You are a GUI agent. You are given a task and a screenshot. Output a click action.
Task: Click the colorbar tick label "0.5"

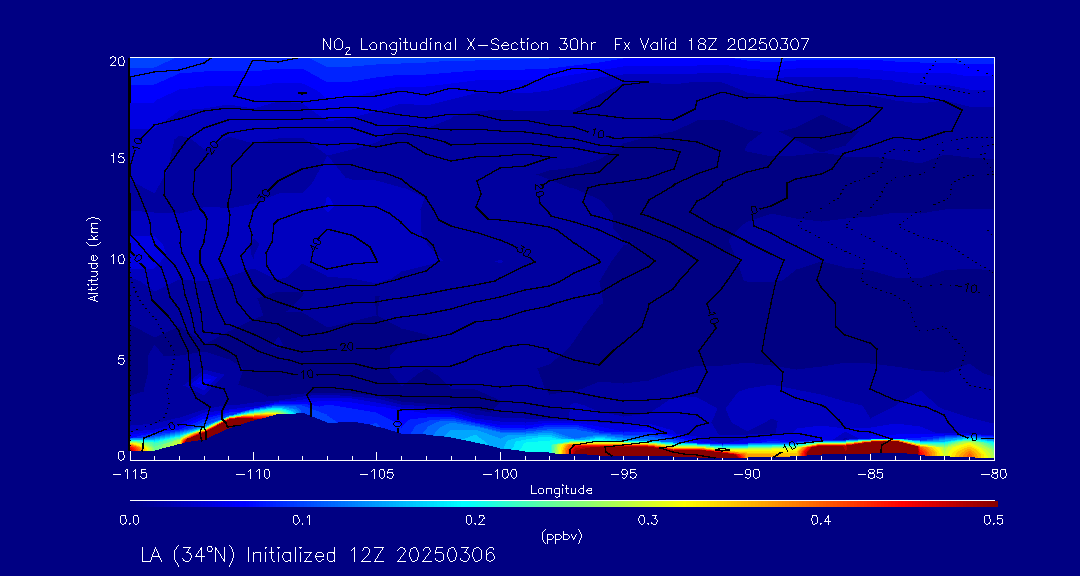pyautogui.click(x=993, y=521)
